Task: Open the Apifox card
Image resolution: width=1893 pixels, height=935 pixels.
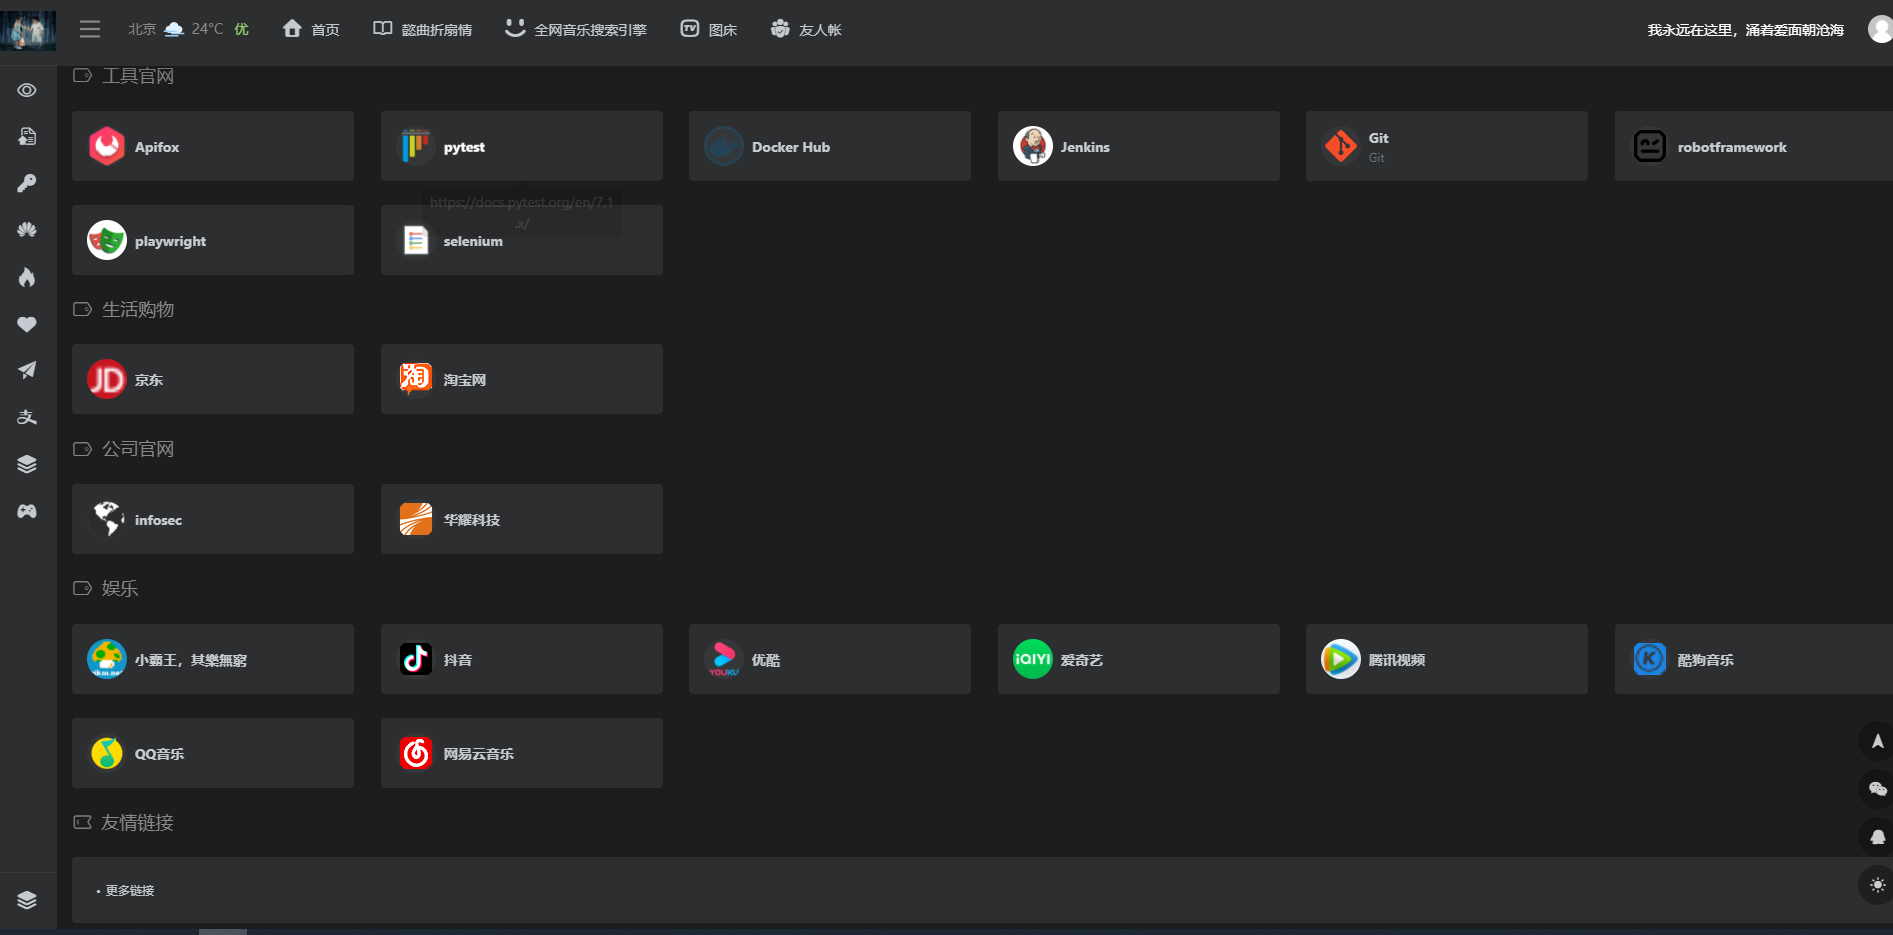Action: tap(213, 146)
